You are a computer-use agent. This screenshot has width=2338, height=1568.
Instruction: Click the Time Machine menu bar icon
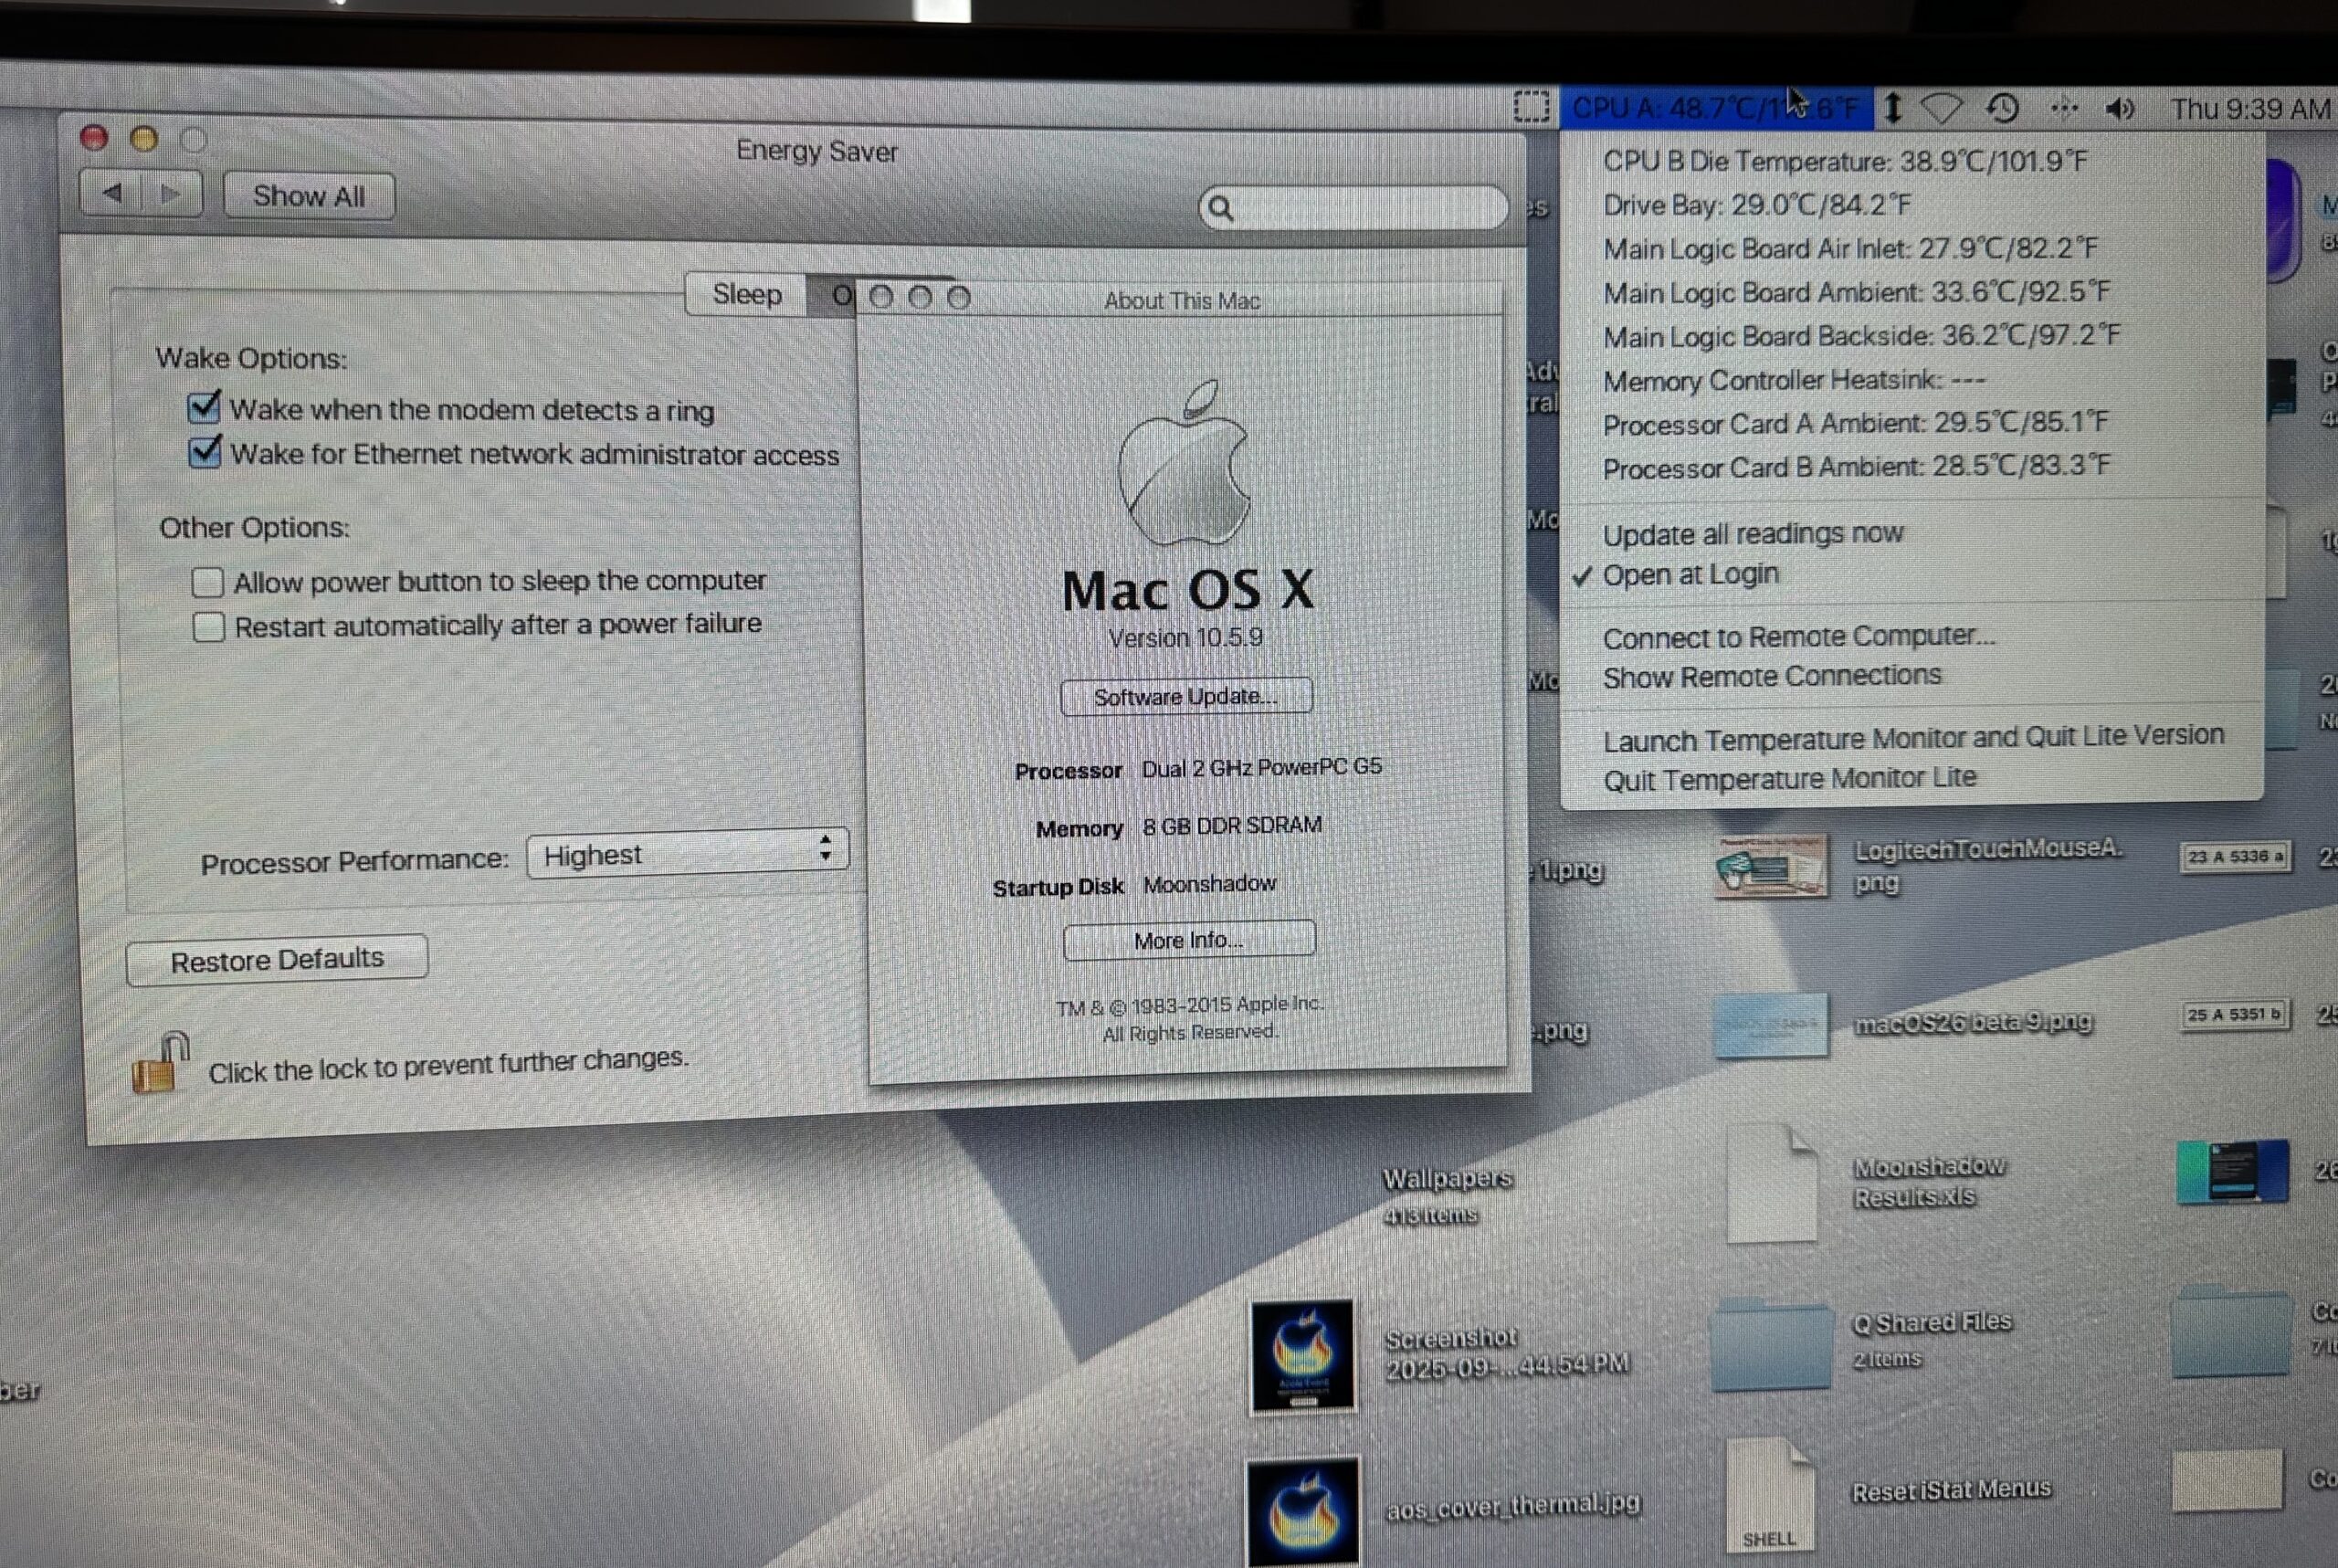2002,108
